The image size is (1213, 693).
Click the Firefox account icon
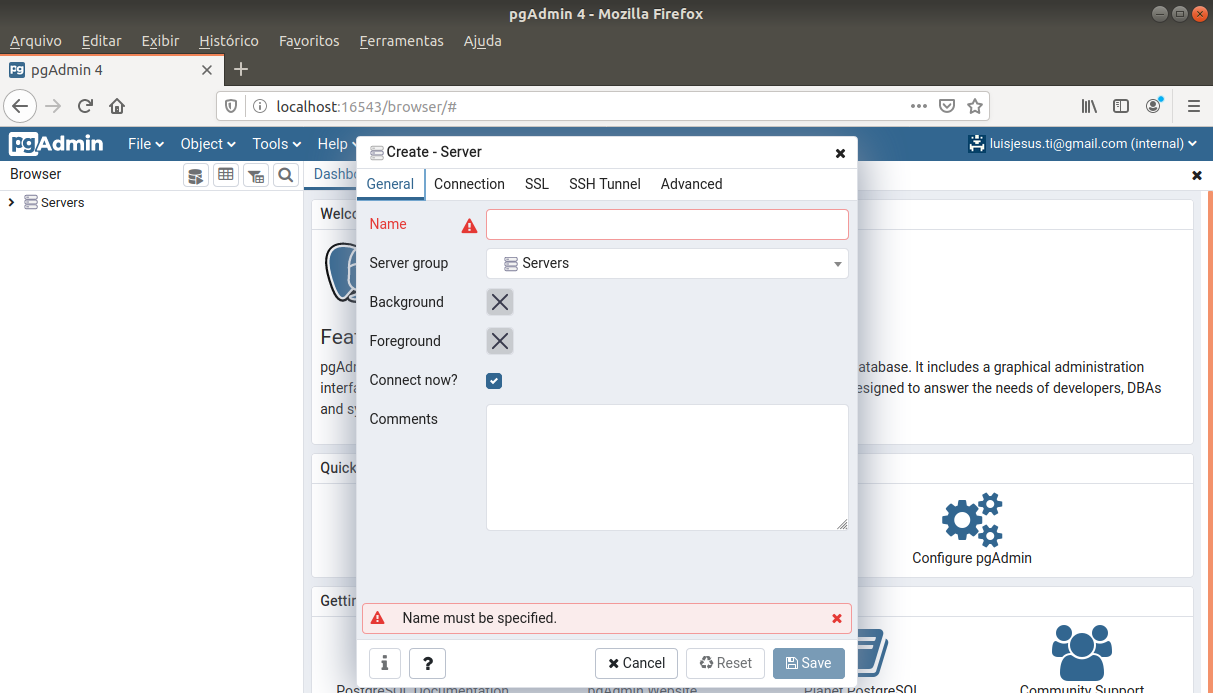coord(1154,105)
